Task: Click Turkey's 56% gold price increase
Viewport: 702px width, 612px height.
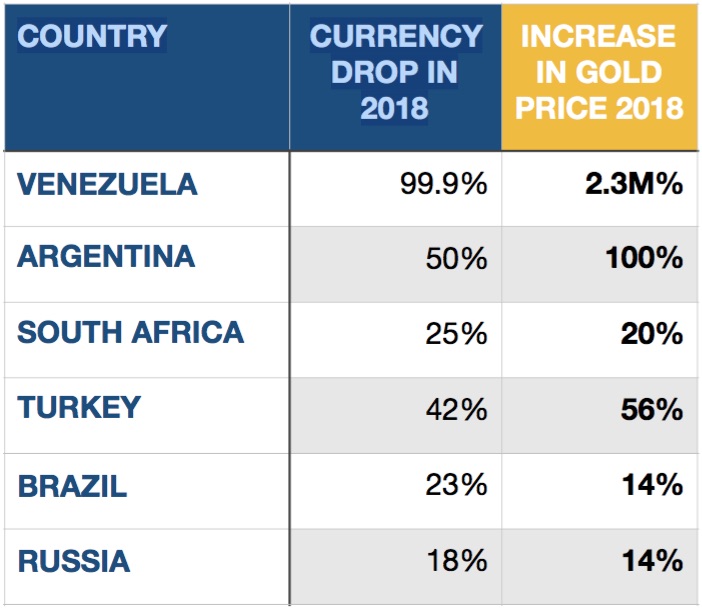Action: (651, 409)
